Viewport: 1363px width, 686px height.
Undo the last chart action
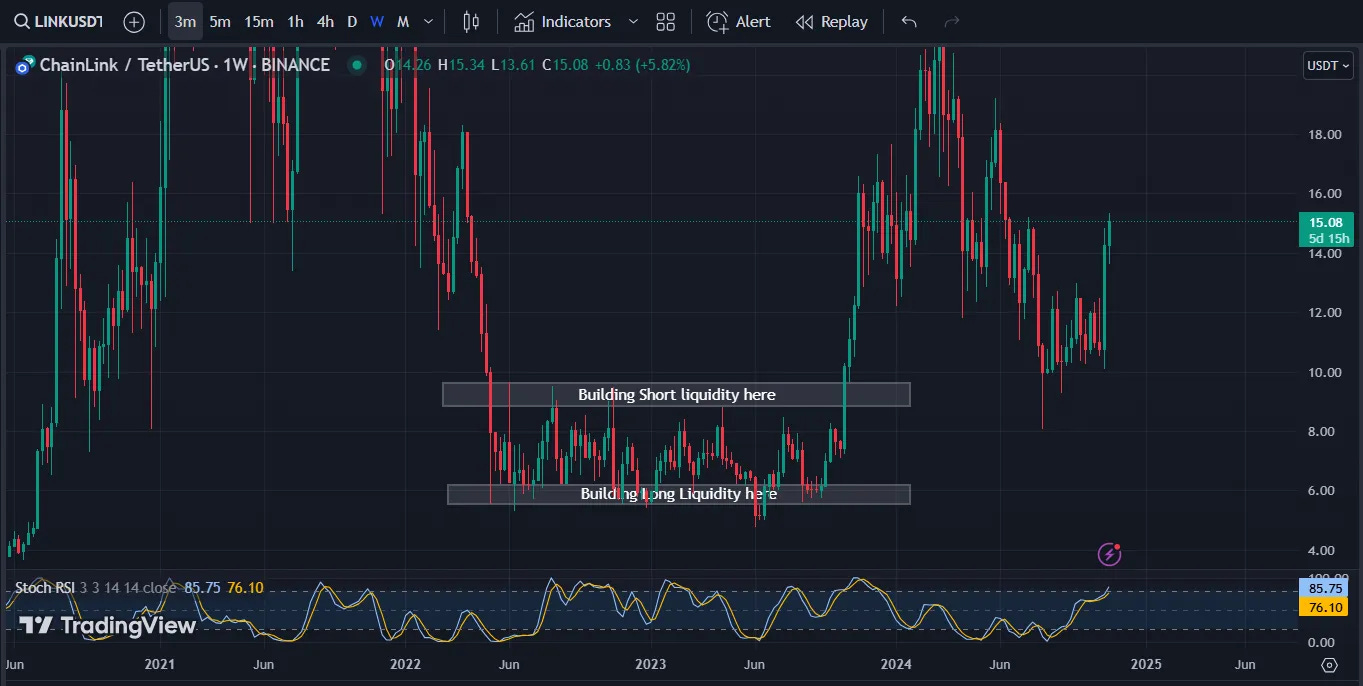click(x=908, y=21)
